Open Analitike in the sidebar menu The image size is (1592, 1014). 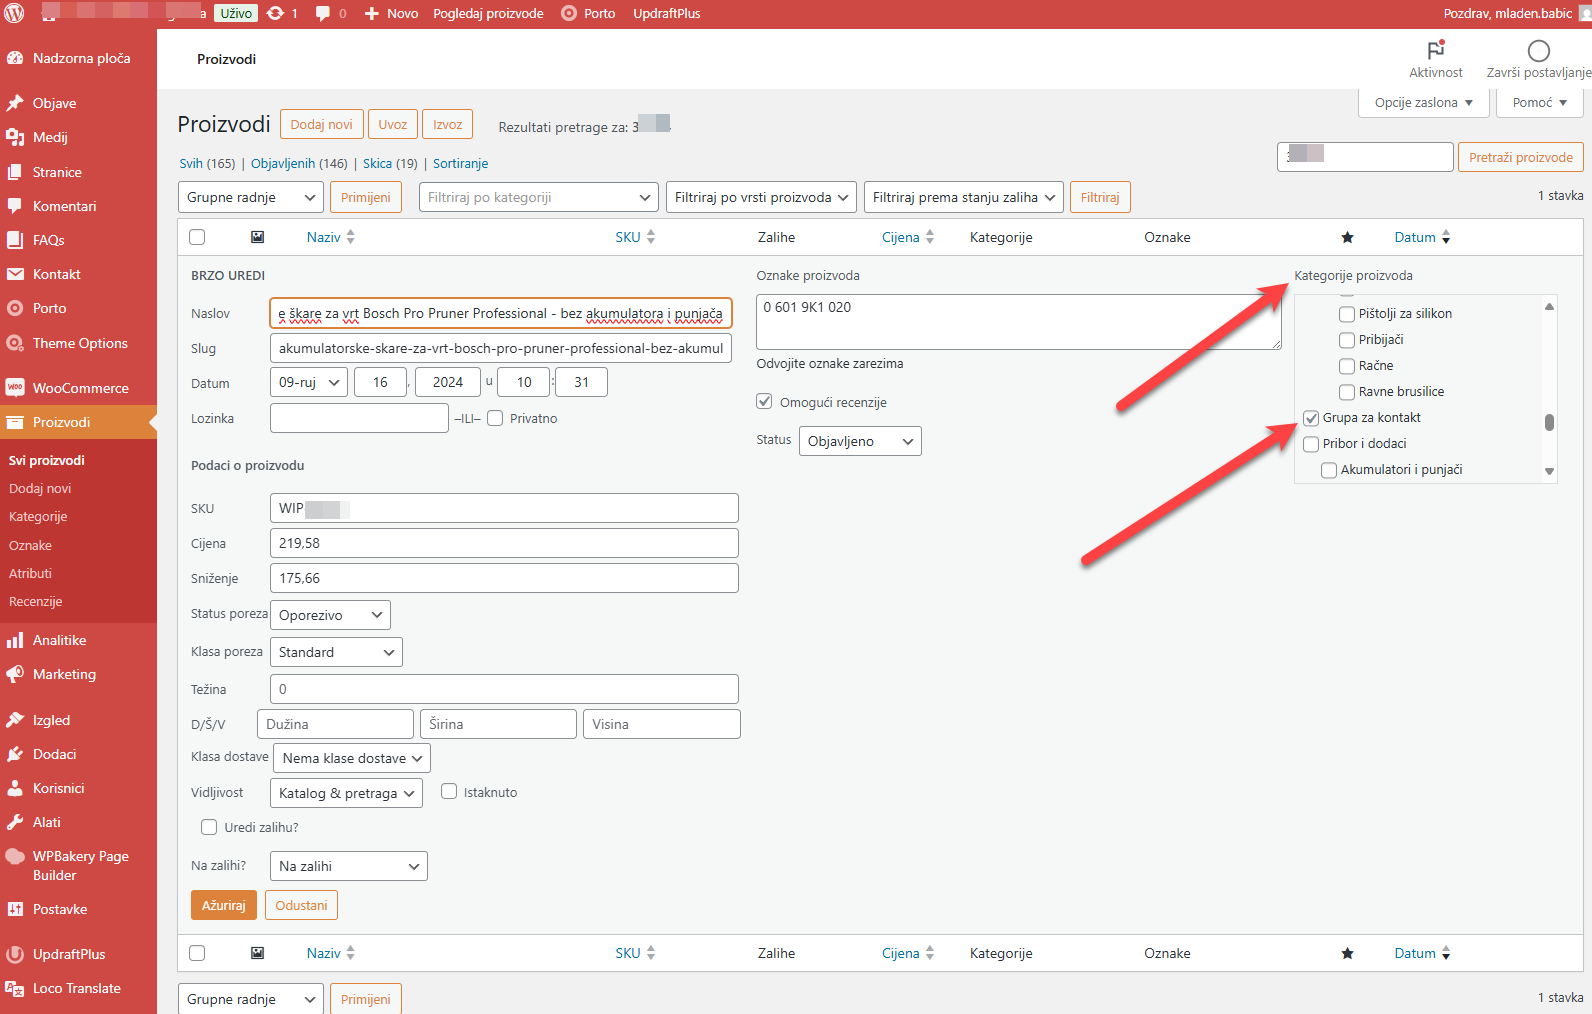59,640
